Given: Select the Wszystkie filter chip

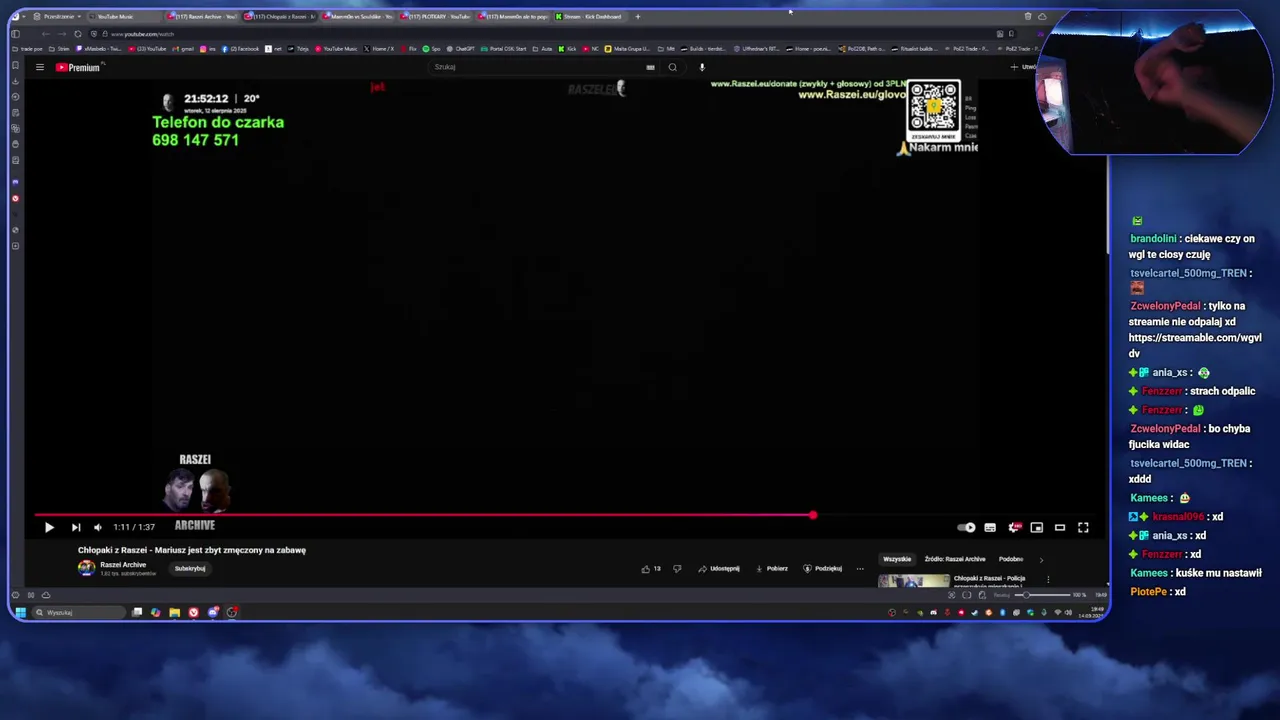Looking at the screenshot, I should point(897,559).
